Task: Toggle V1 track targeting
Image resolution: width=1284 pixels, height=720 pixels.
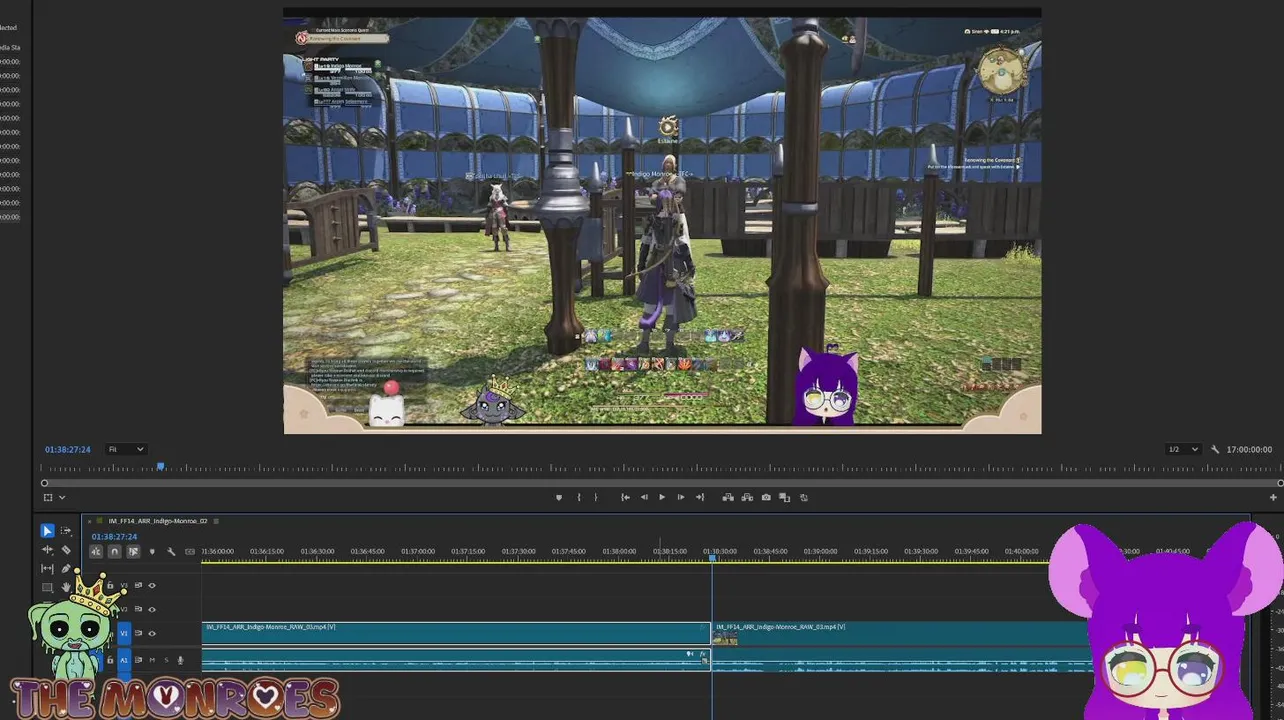Action: click(x=125, y=633)
